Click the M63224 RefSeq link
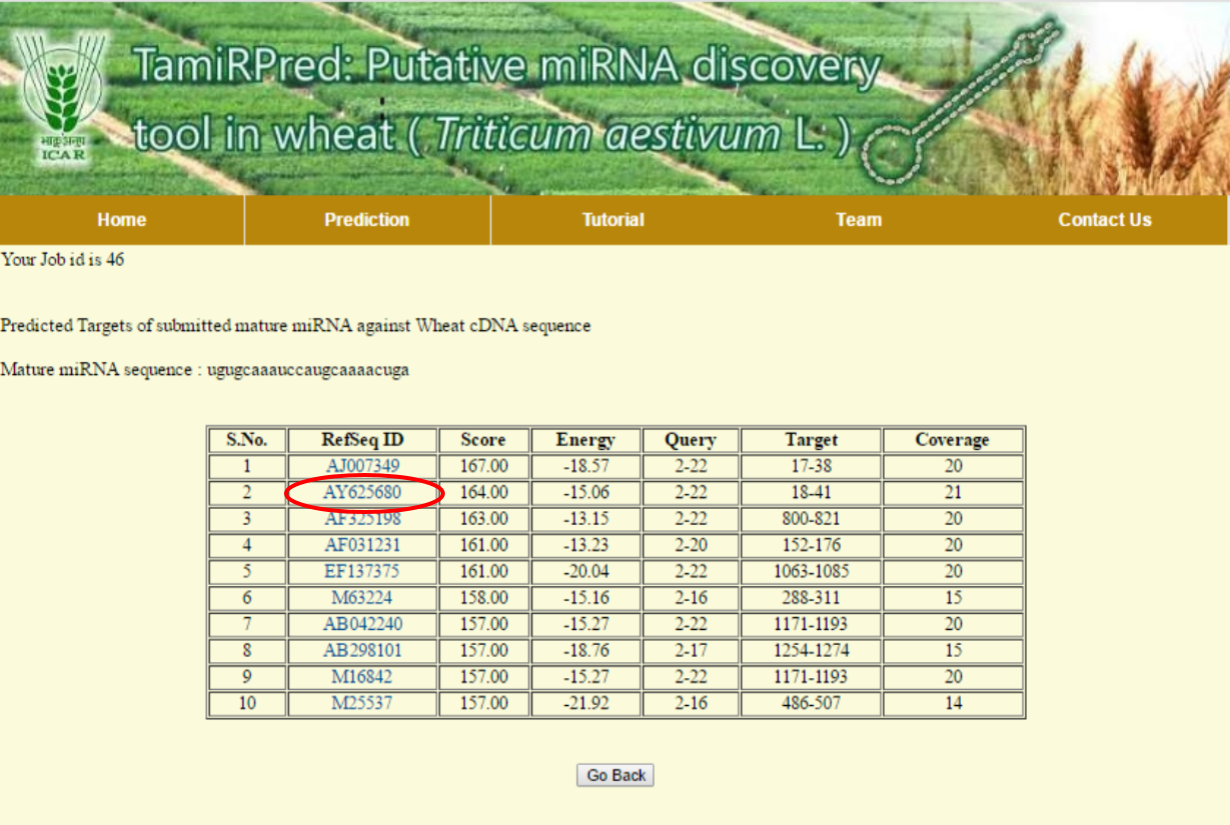 [362, 598]
